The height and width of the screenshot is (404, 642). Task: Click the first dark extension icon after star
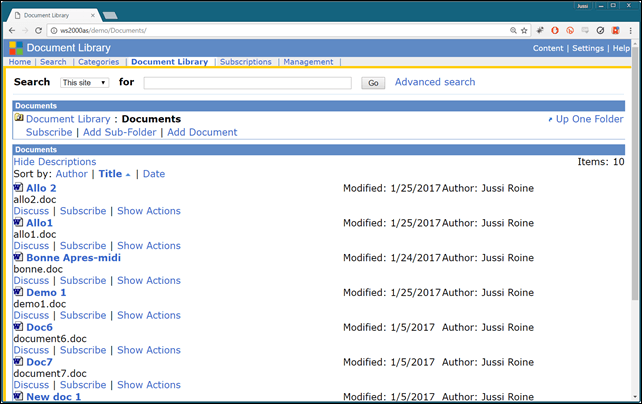point(540,30)
